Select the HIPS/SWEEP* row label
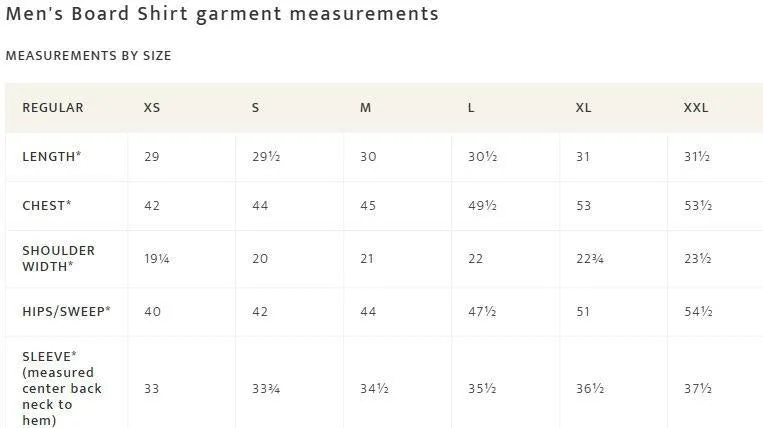Image resolution: width=763 pixels, height=428 pixels. pyautogui.click(x=67, y=311)
